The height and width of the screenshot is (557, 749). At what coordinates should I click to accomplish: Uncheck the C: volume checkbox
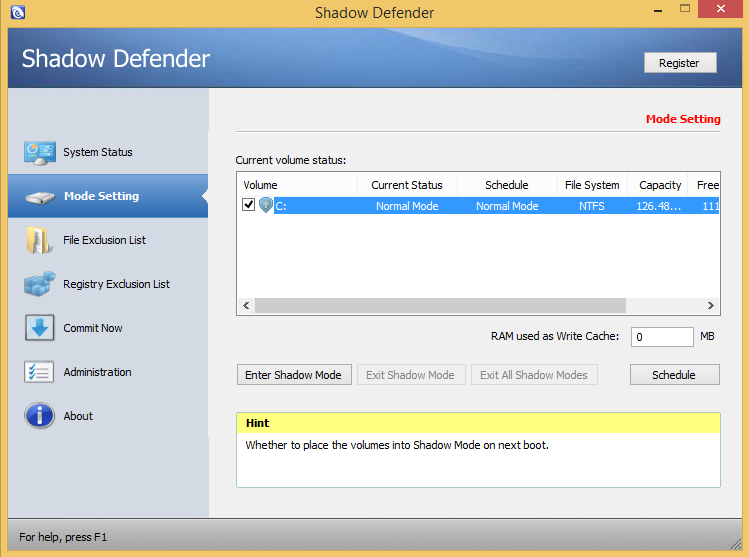(248, 205)
